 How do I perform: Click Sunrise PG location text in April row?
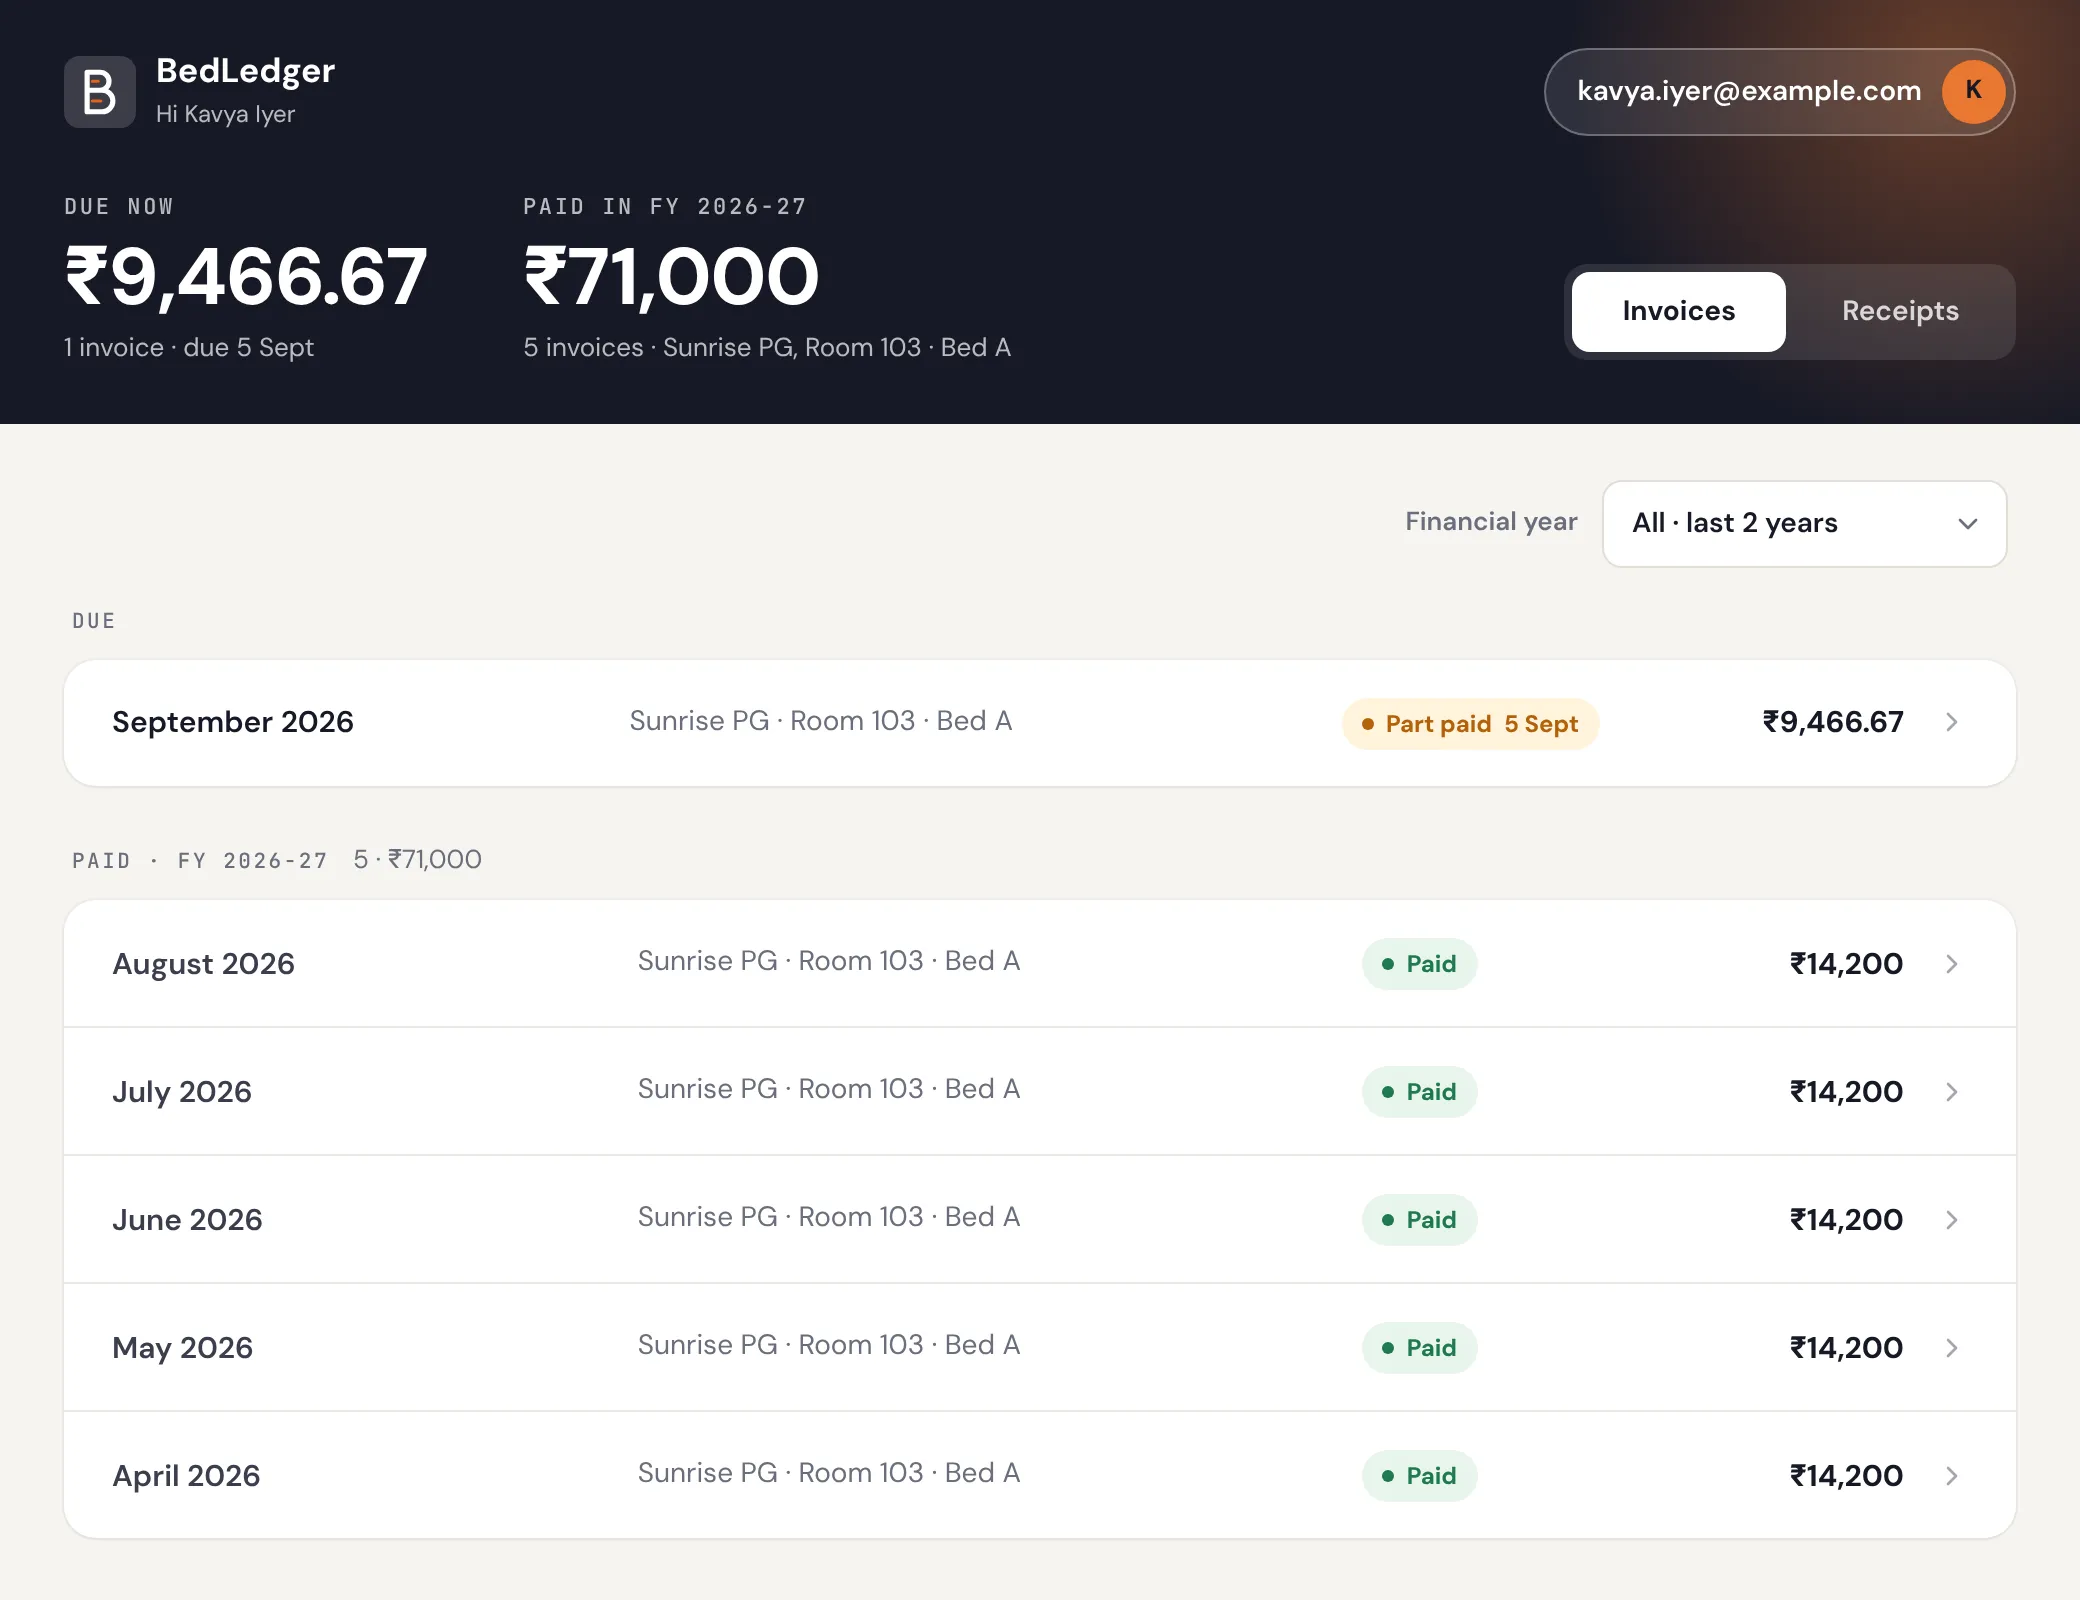[x=829, y=1473]
